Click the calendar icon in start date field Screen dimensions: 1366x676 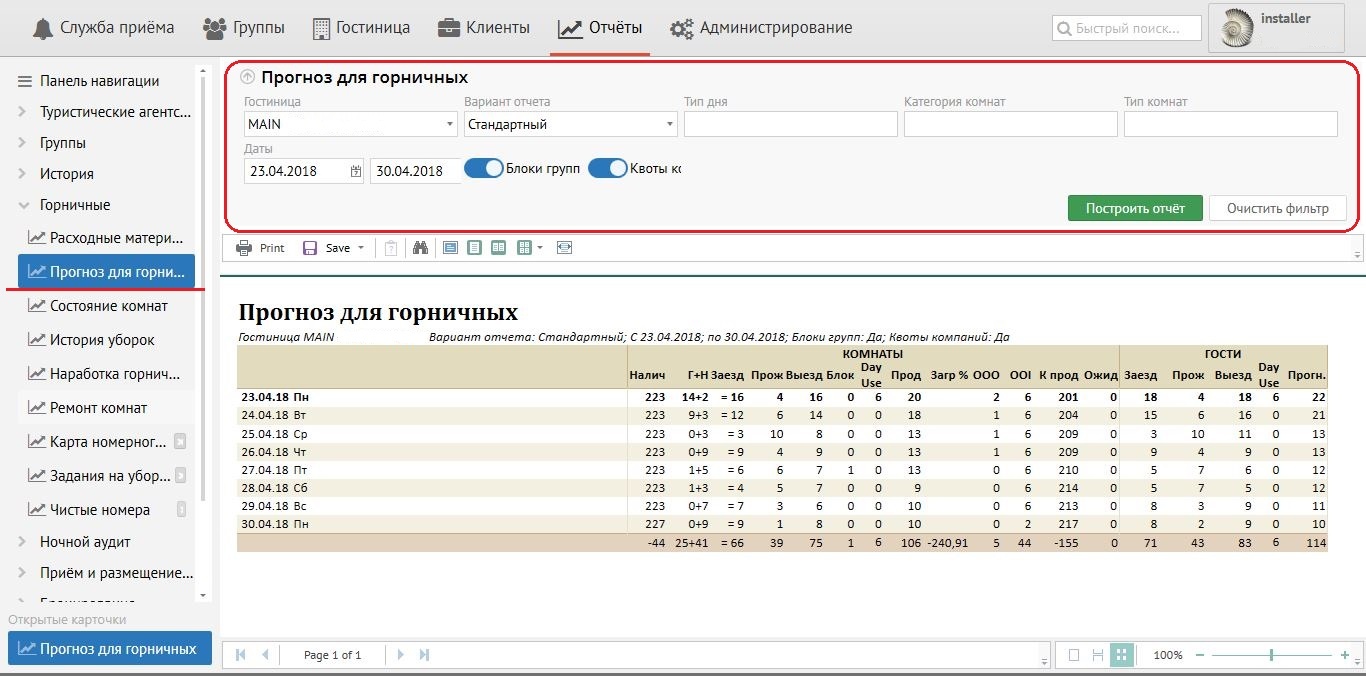[356, 171]
